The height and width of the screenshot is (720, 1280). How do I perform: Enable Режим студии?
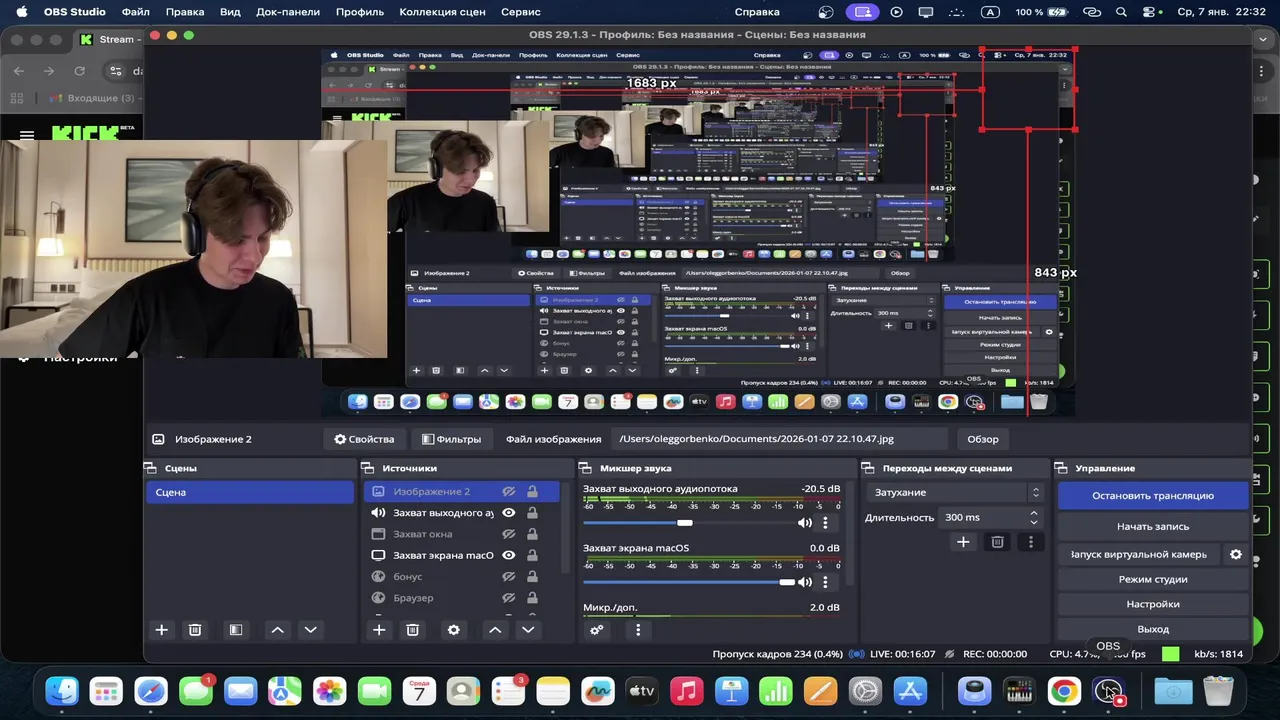coord(1153,579)
